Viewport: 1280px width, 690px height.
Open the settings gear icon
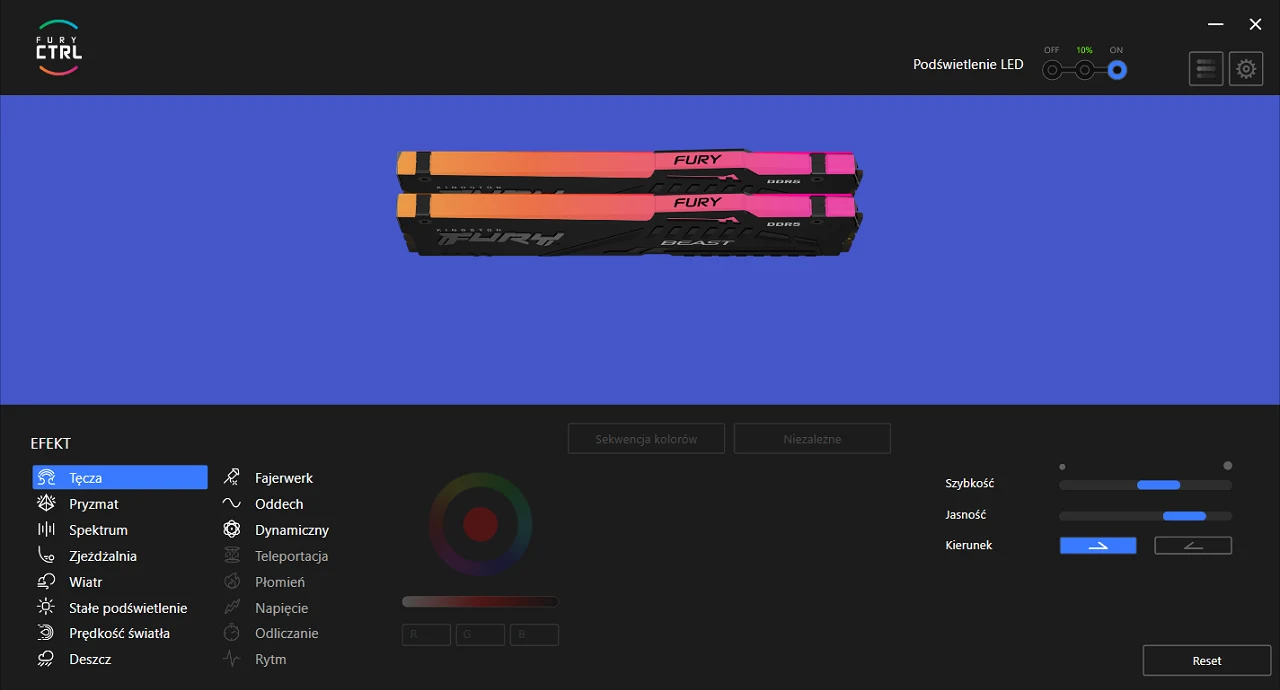[1245, 69]
